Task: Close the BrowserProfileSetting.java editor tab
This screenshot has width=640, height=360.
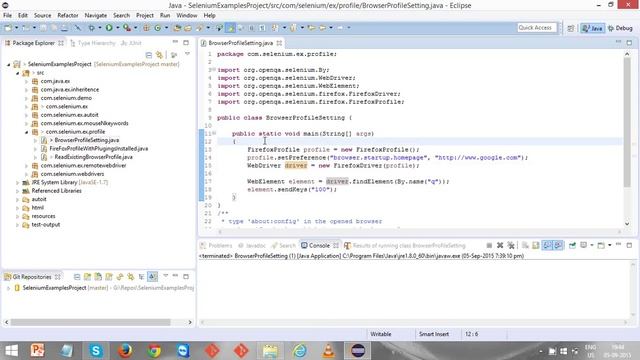Action: click(279, 43)
